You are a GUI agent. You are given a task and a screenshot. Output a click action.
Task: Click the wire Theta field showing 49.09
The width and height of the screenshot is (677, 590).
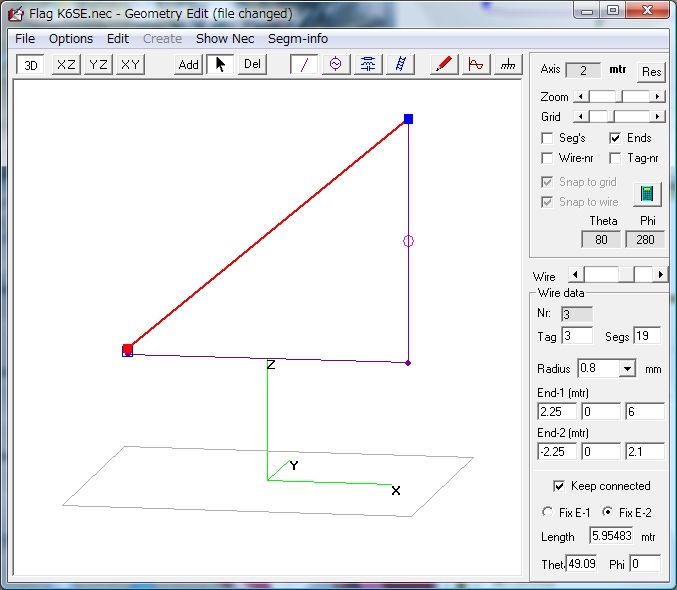point(582,564)
